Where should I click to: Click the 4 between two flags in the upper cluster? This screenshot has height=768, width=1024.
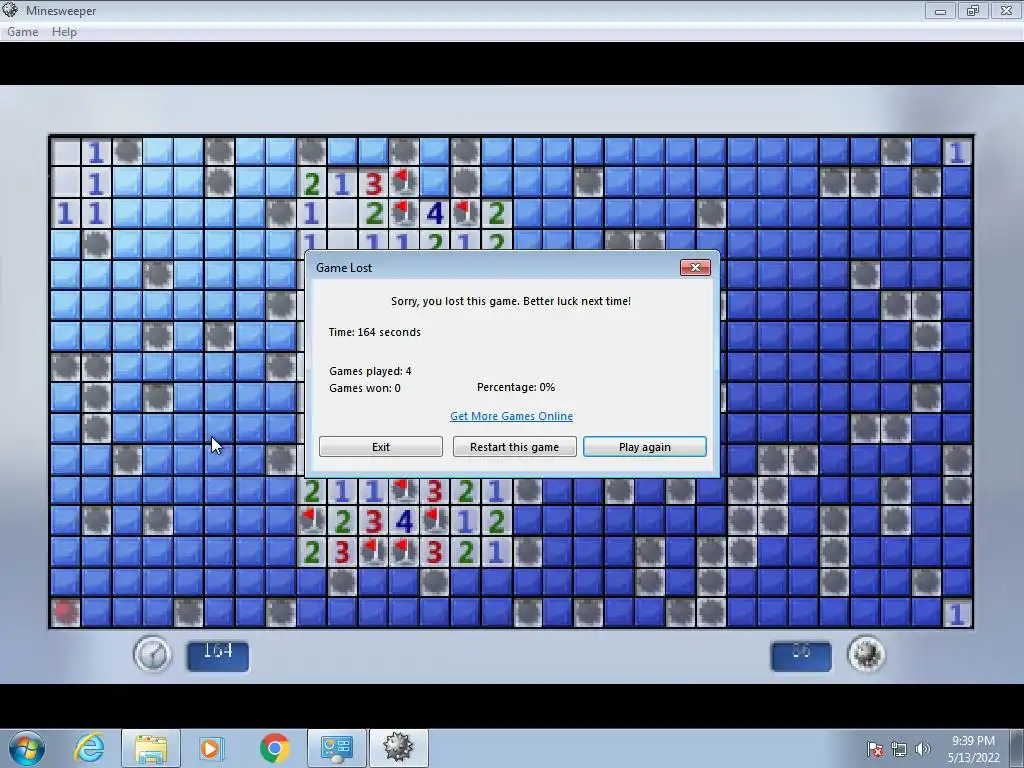click(435, 214)
